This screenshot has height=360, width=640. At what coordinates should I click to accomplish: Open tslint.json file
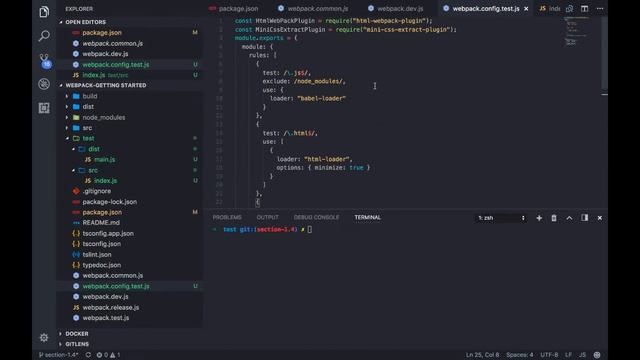pyautogui.click(x=97, y=255)
